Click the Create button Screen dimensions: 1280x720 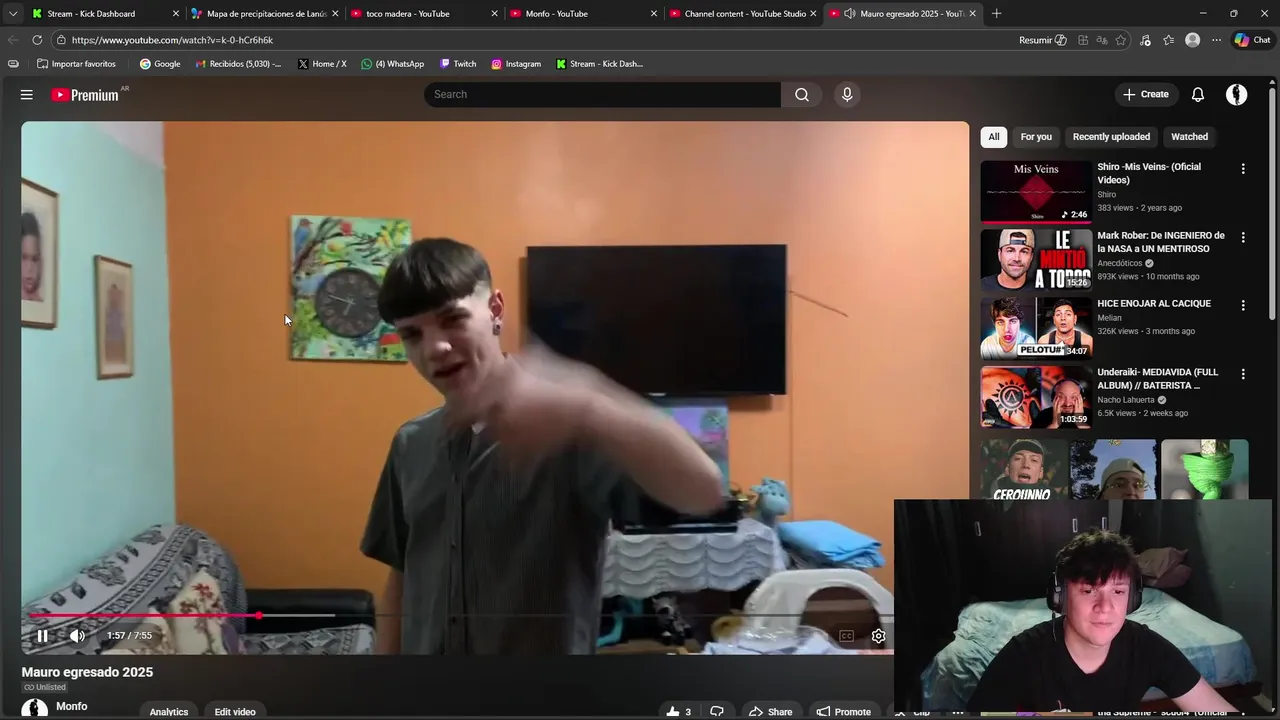[1146, 94]
